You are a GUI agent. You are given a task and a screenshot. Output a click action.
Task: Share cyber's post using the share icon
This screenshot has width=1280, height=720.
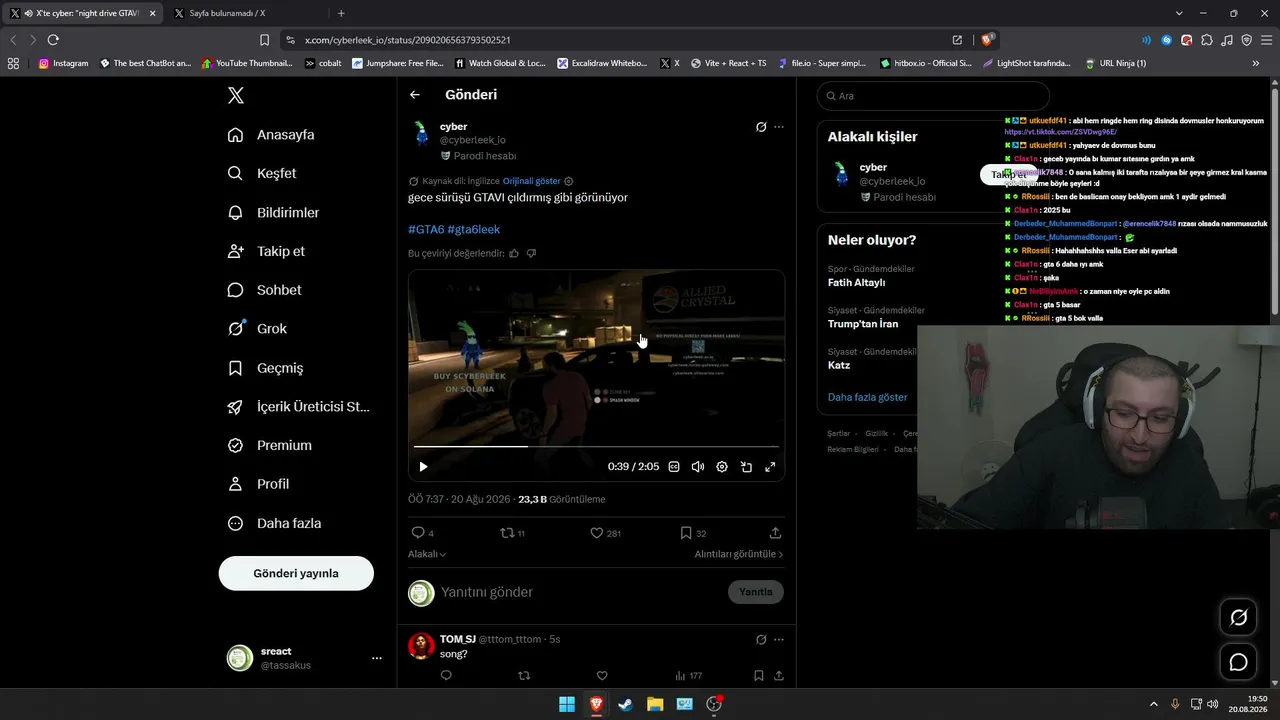click(x=775, y=533)
